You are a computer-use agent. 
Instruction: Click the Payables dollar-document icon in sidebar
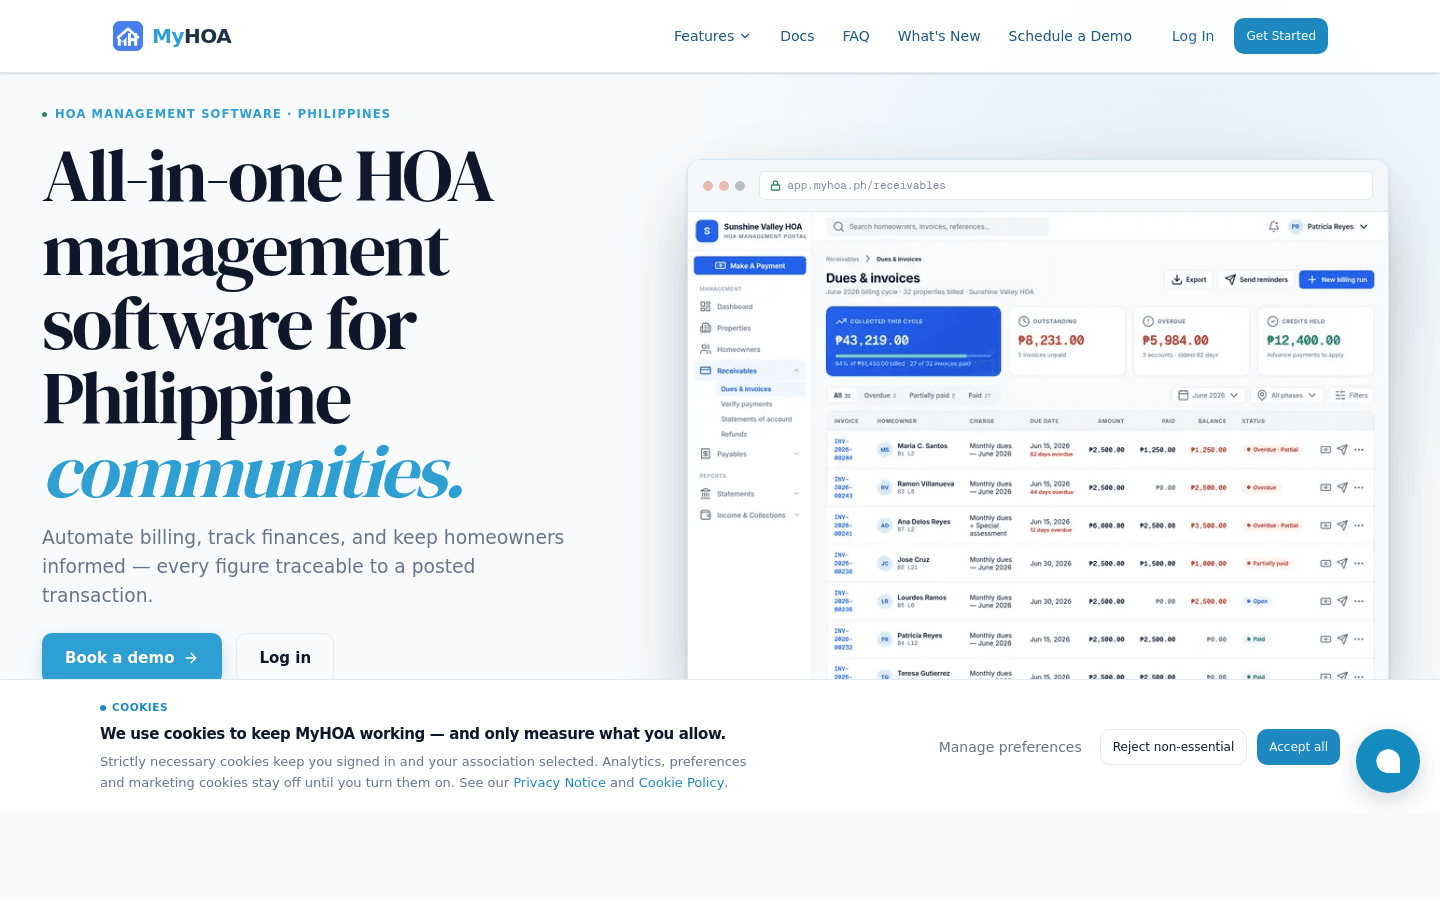[x=706, y=454]
